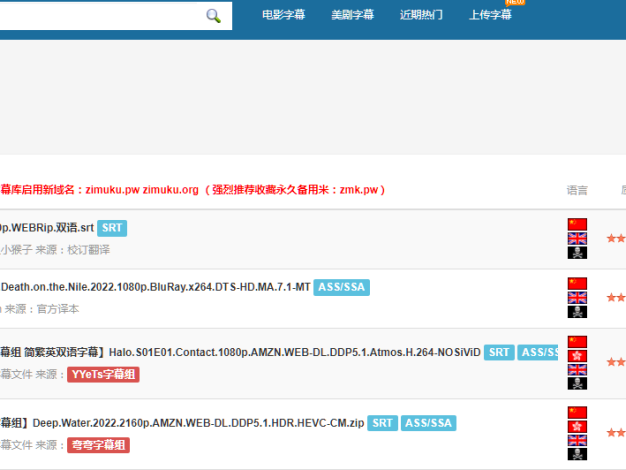Viewport: 626px width, 470px height.
Task: Click star rating on Halo.S01E01 row
Action: point(616,362)
